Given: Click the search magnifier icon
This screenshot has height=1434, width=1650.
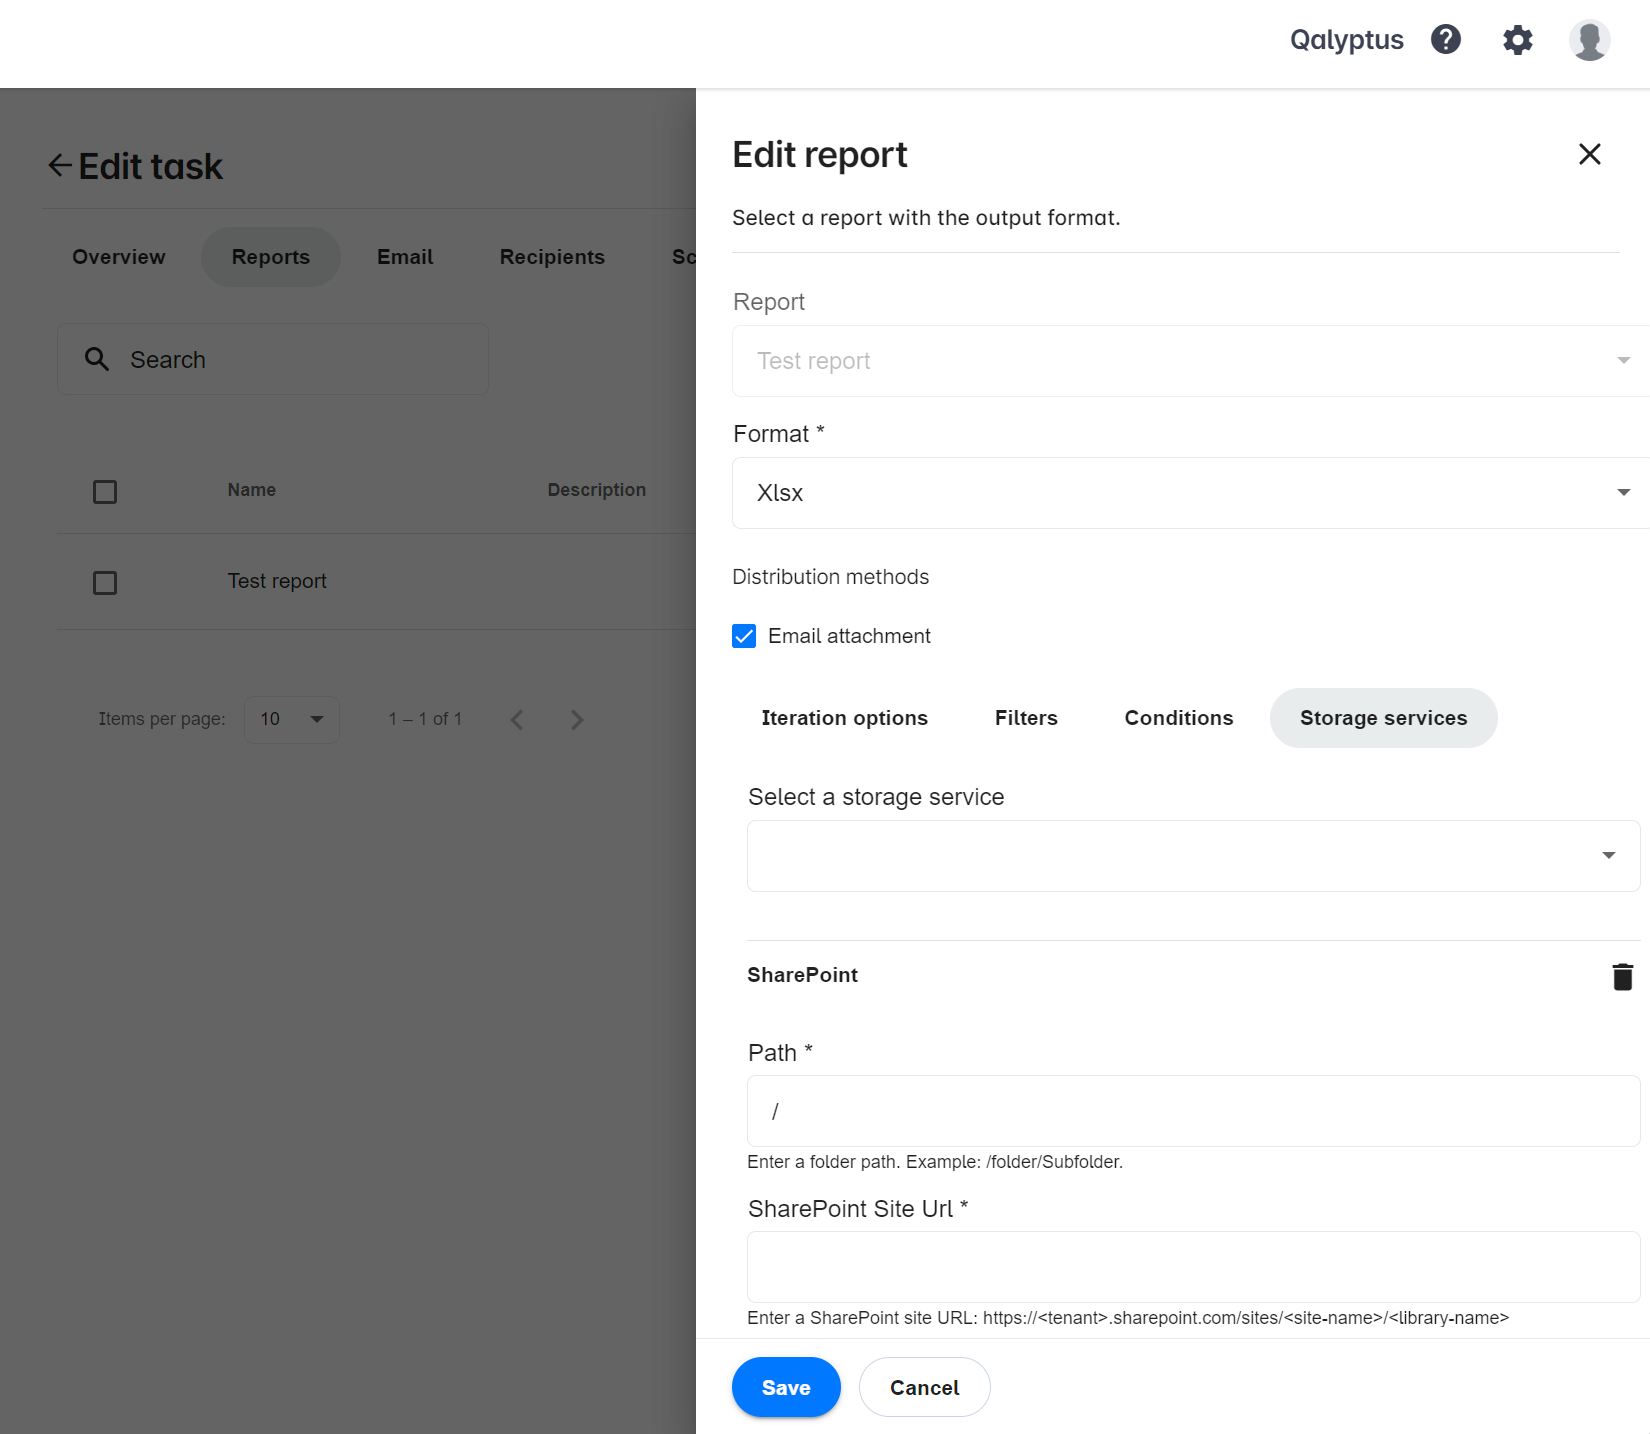Looking at the screenshot, I should (97, 359).
